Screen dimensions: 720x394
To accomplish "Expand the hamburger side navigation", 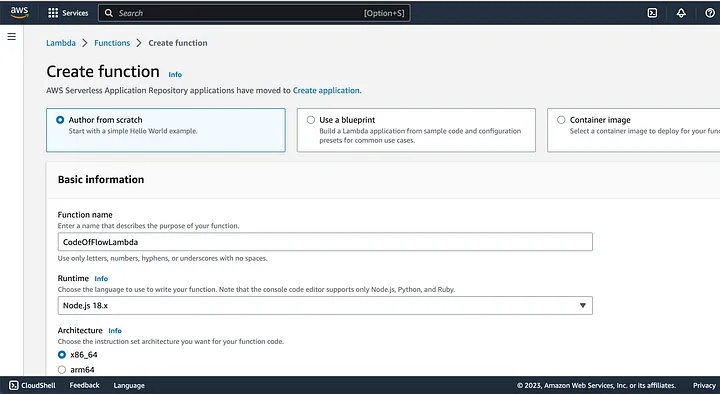I will tap(11, 37).
